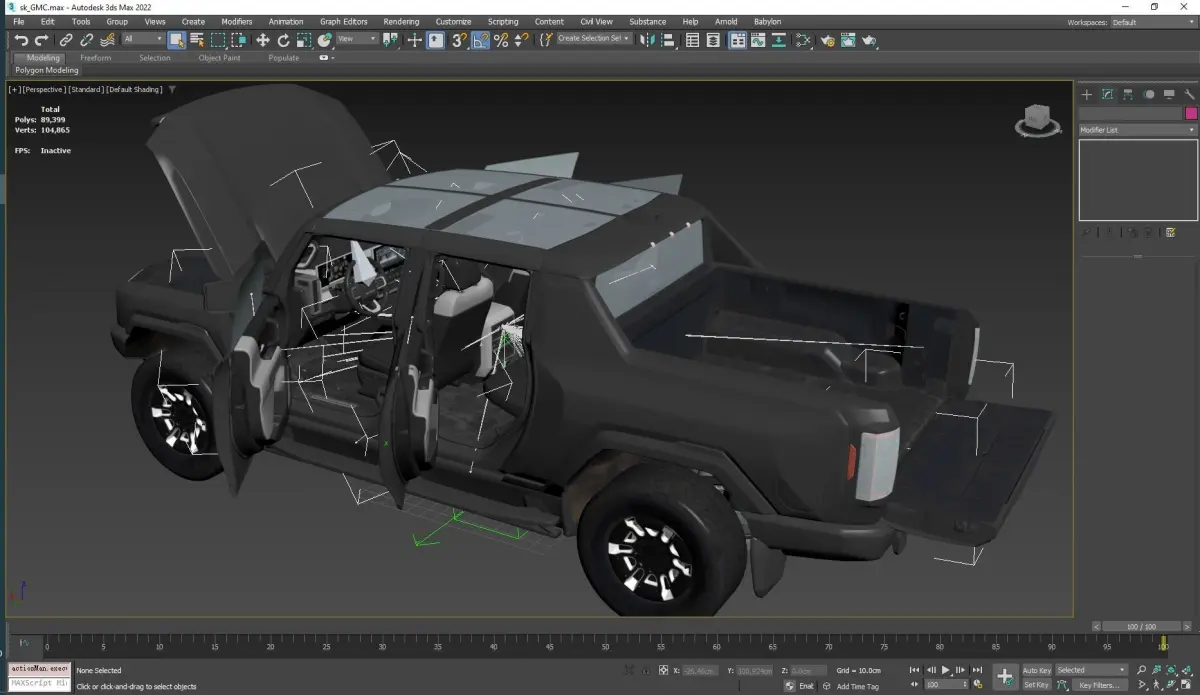The height and width of the screenshot is (695, 1200).
Task: Open the Hierarchy panel tab icon
Action: tap(1128, 94)
